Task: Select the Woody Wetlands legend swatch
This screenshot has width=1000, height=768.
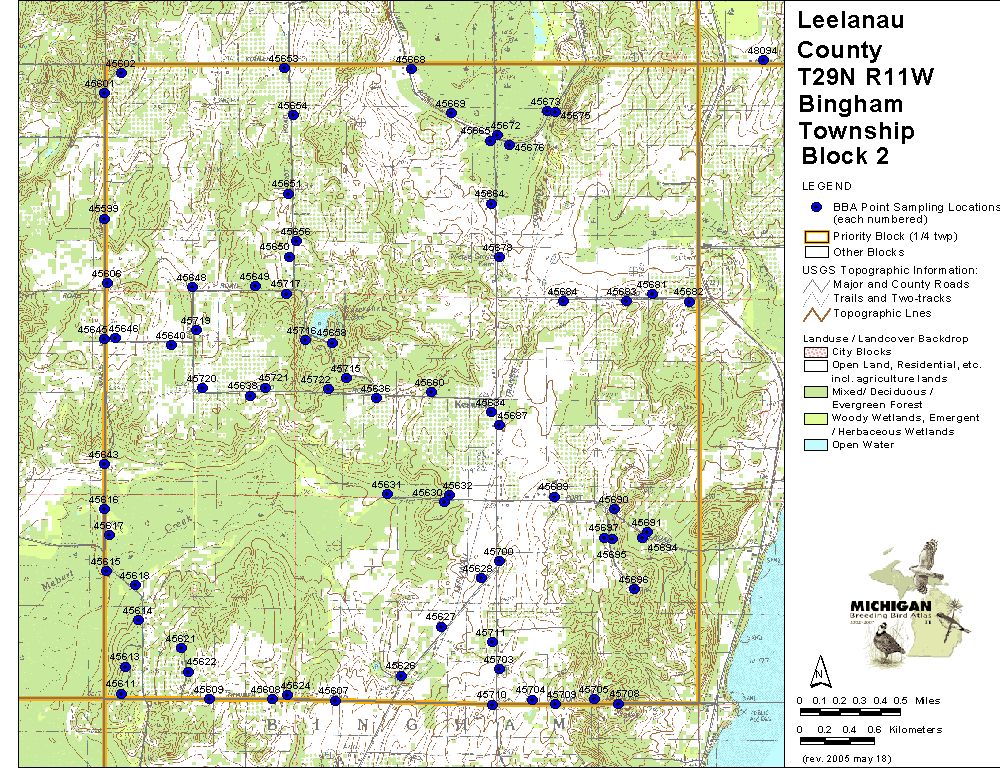Action: pos(815,419)
